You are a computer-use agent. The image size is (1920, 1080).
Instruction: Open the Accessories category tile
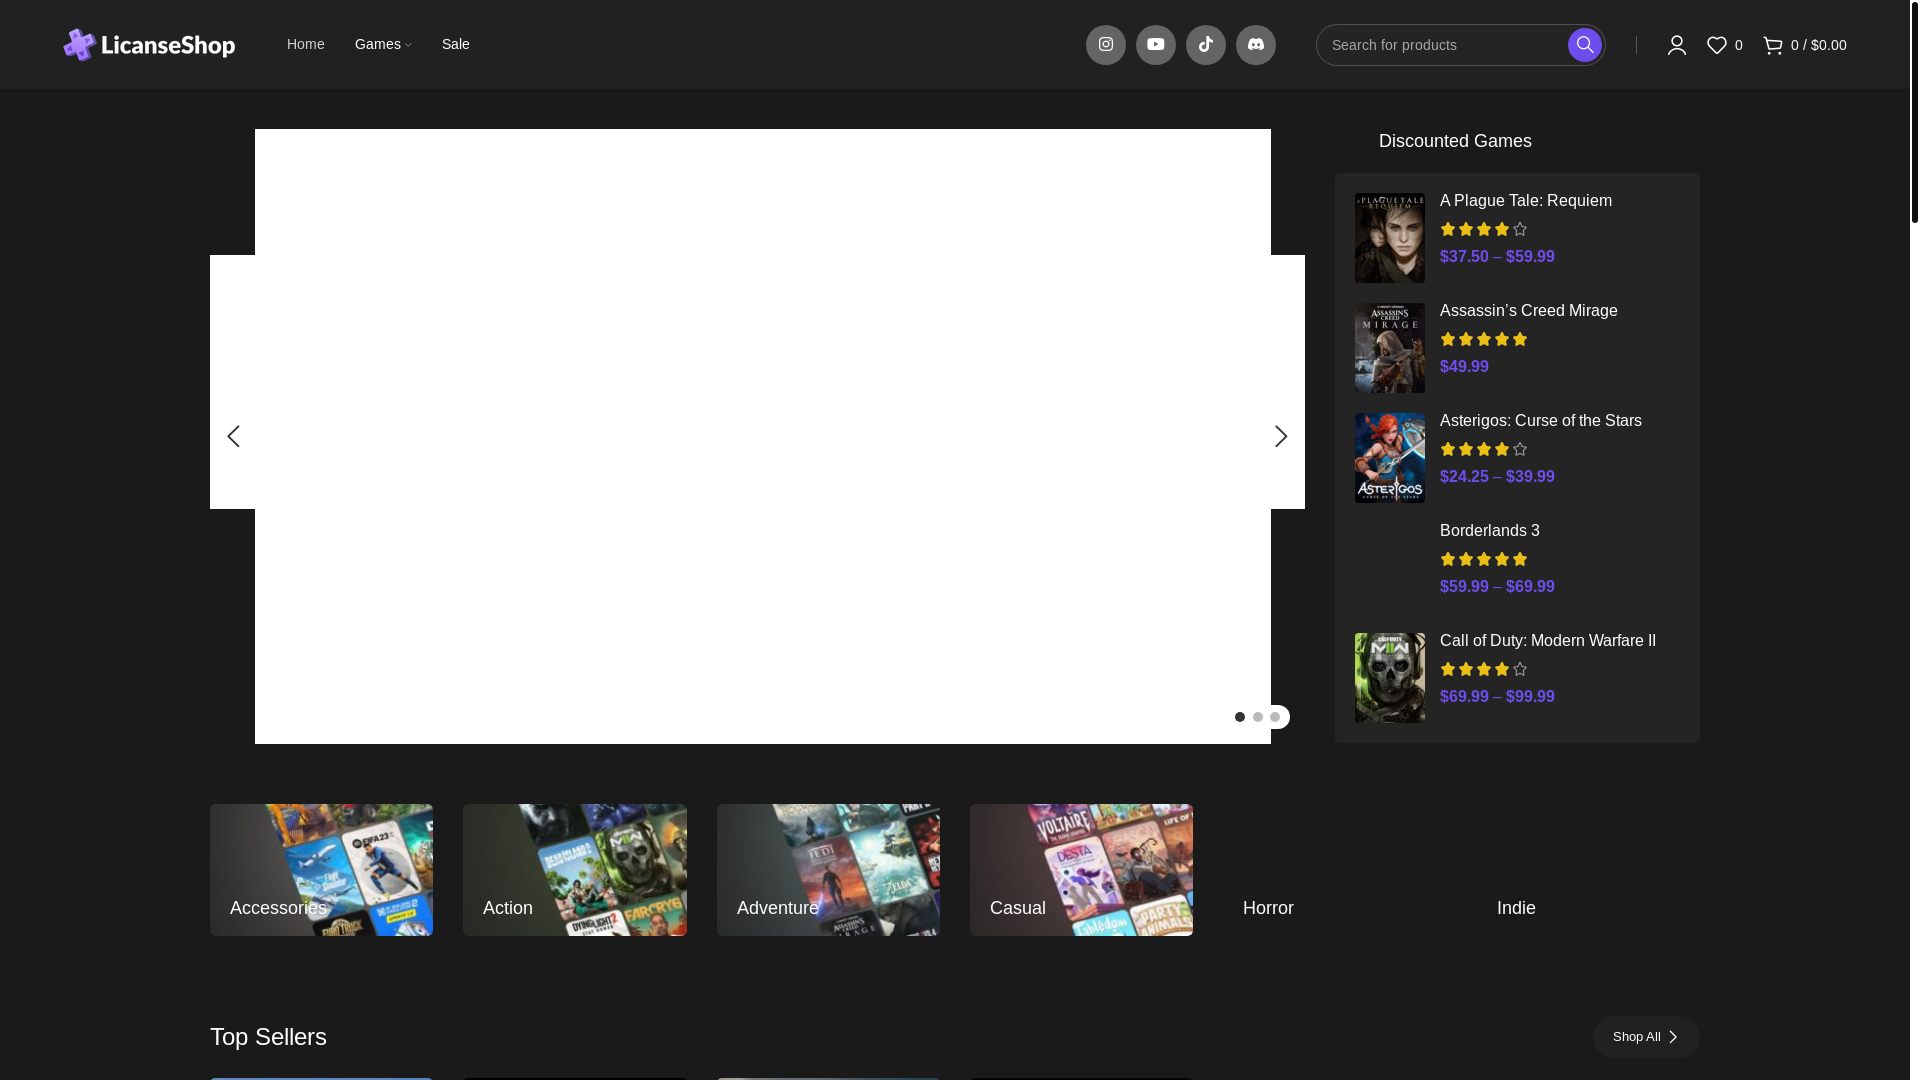coord(321,870)
